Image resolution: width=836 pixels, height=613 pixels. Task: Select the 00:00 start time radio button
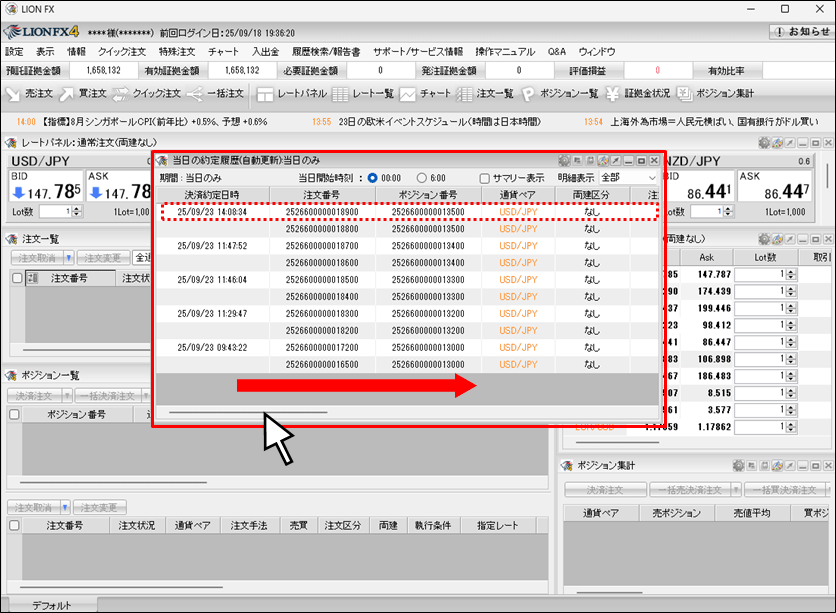[373, 177]
